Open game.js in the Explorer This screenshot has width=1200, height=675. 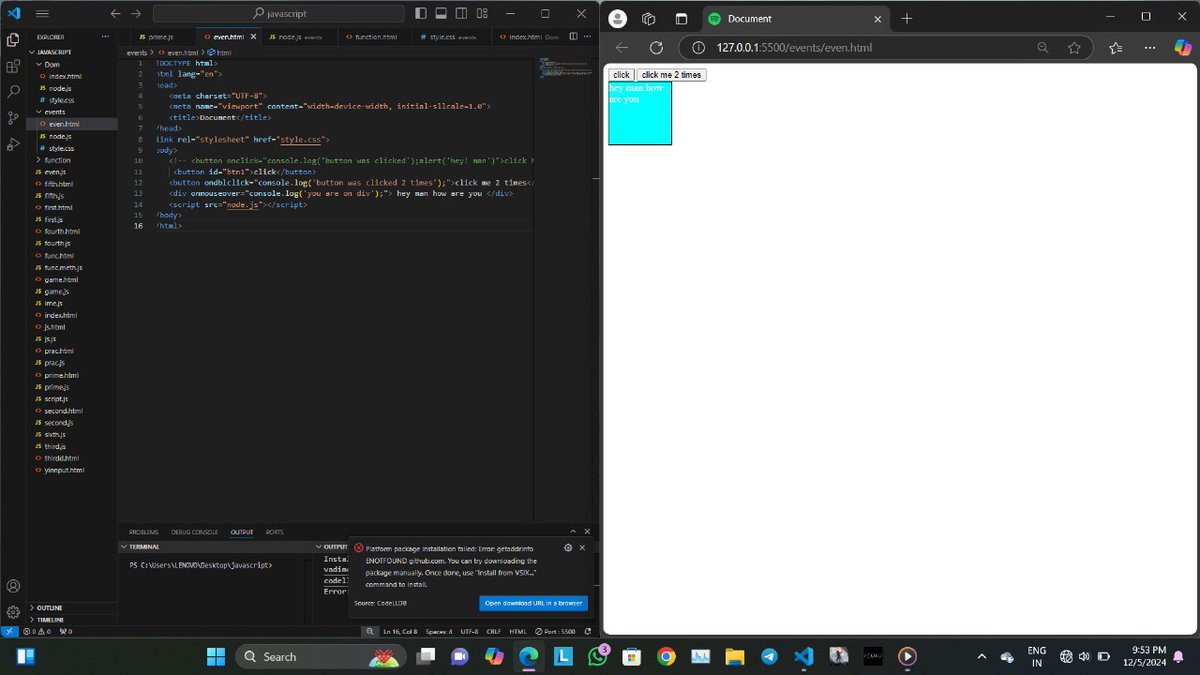55,291
